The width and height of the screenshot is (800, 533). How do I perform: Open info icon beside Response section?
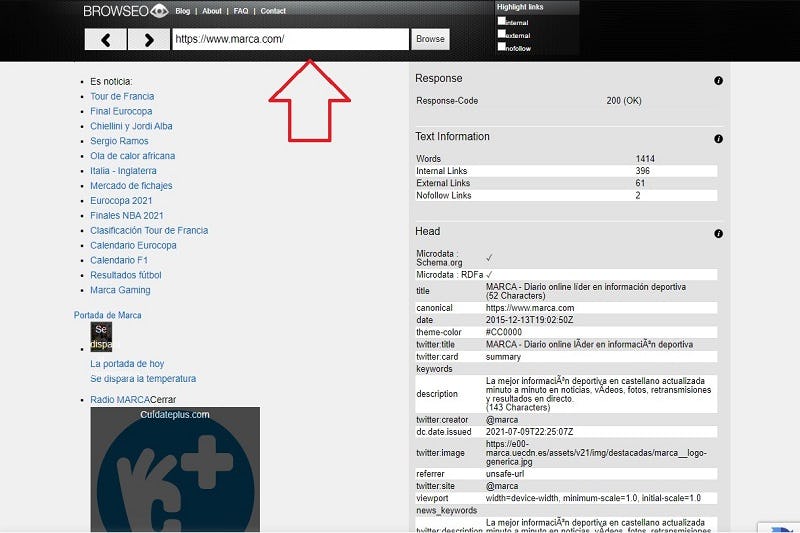[718, 81]
